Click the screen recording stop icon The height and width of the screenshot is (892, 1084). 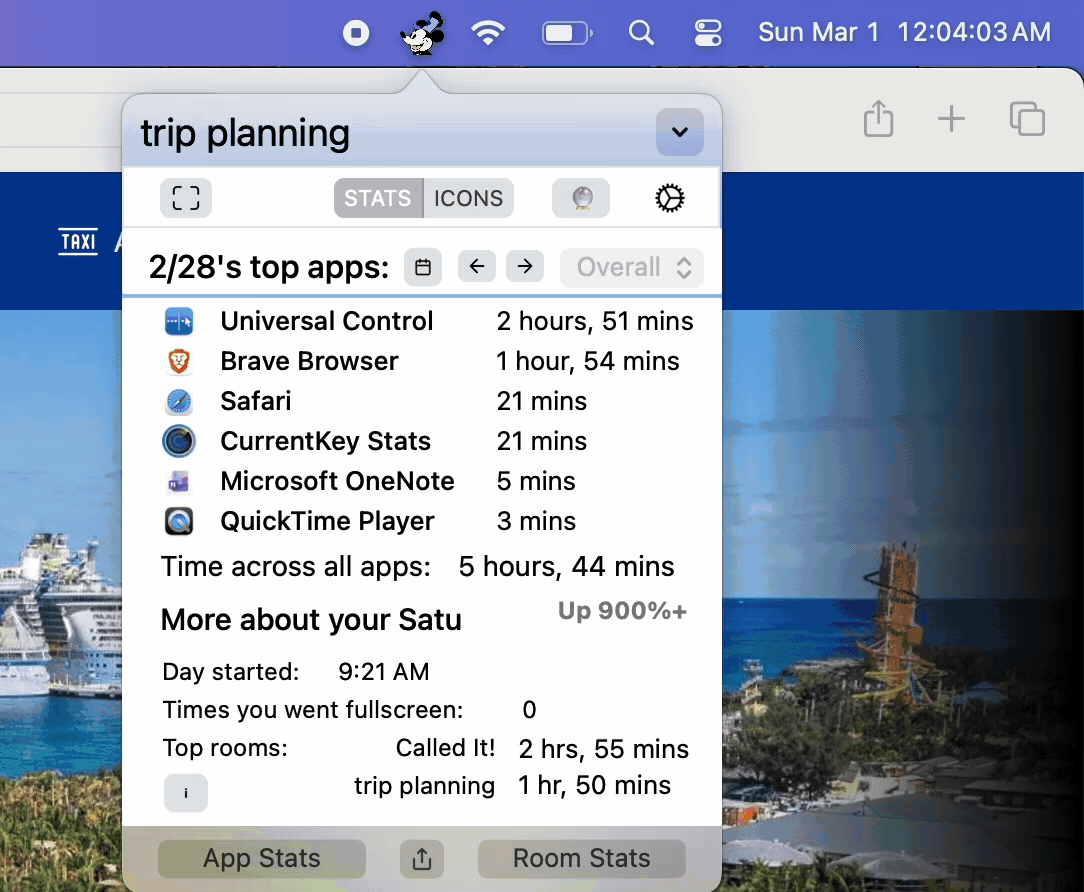(356, 33)
